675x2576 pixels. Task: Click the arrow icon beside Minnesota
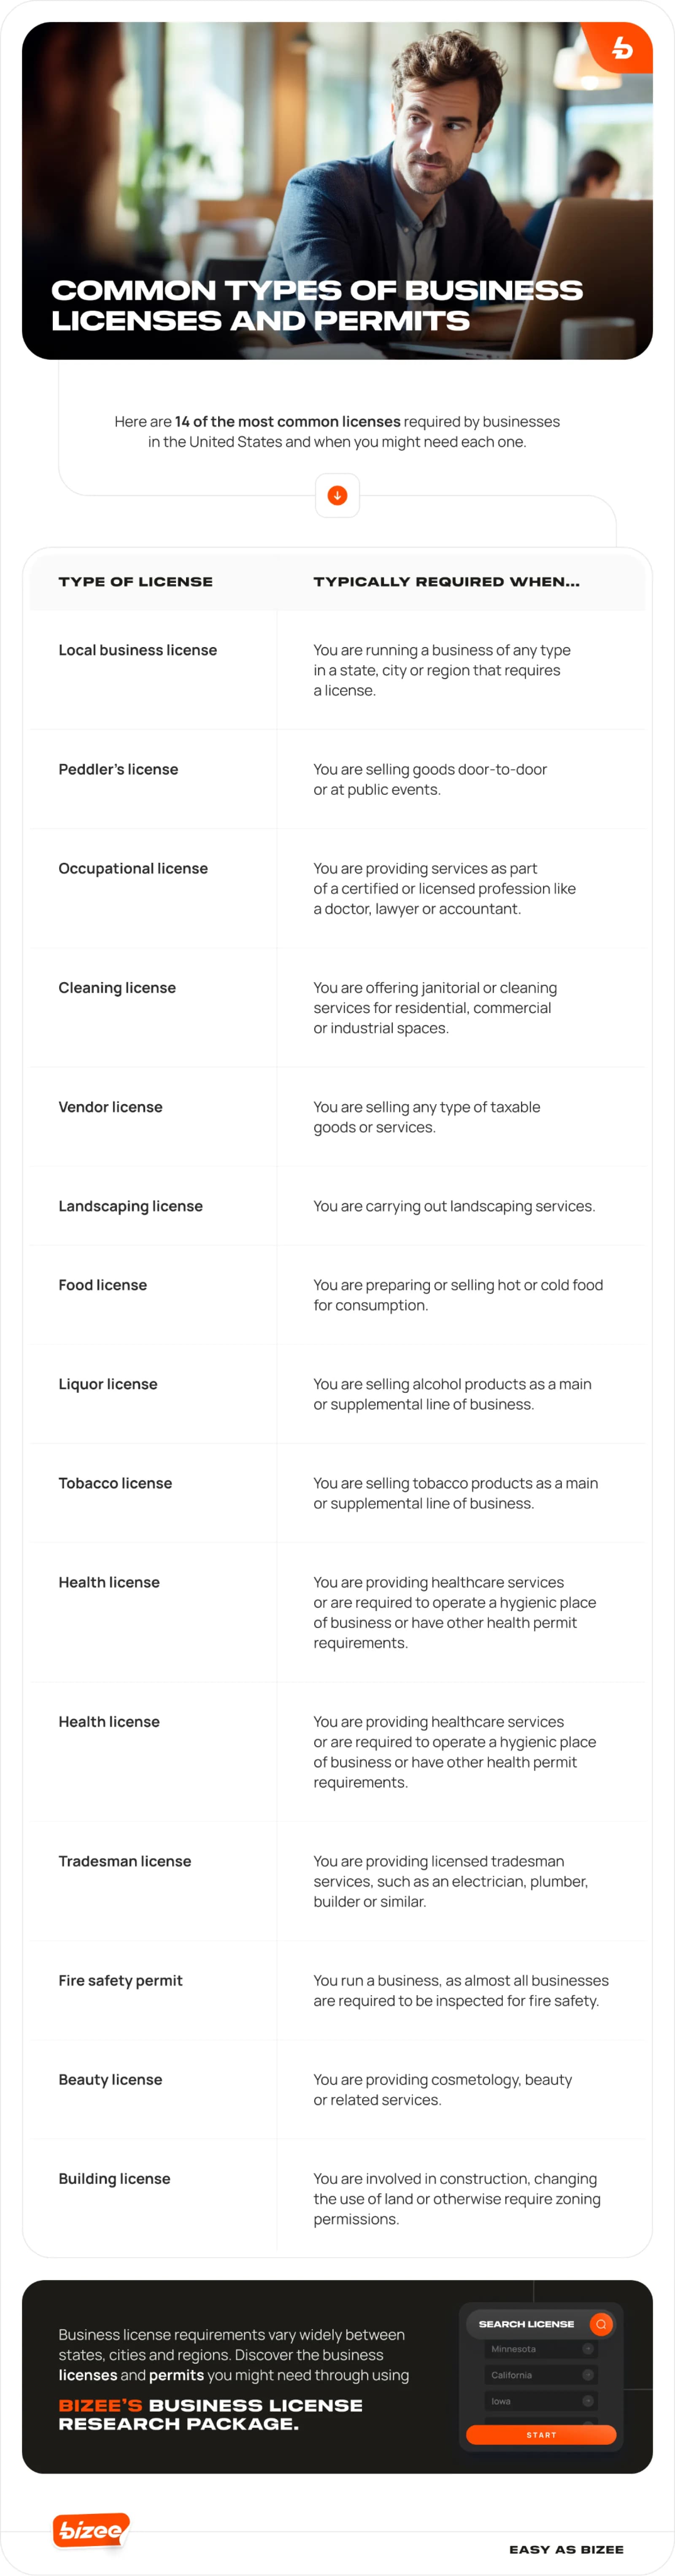pos(588,2349)
